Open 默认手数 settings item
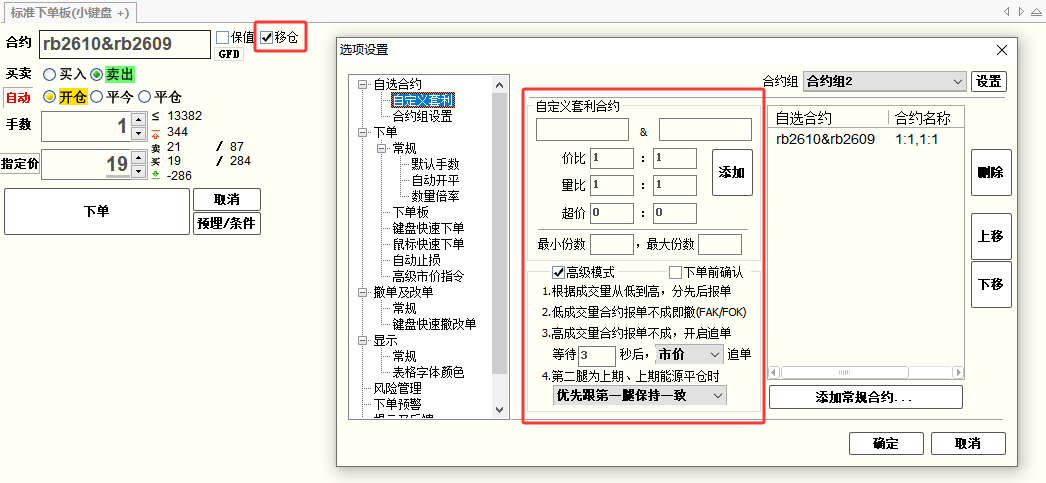The height and width of the screenshot is (483, 1046). pyautogui.click(x=435, y=164)
